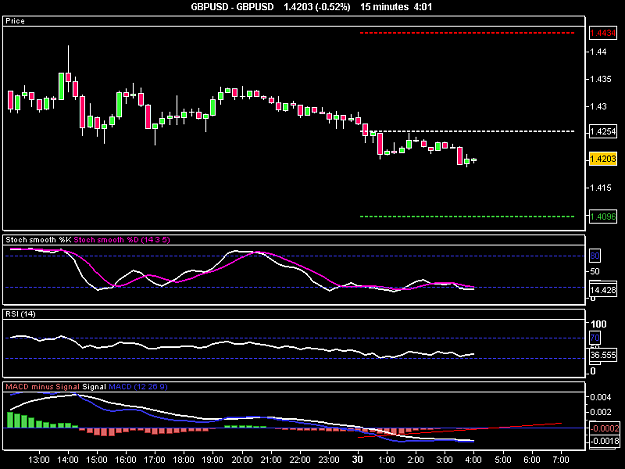Click the 1.435 price axis tick label
Screen dimensions: 625x469
click(601, 79)
